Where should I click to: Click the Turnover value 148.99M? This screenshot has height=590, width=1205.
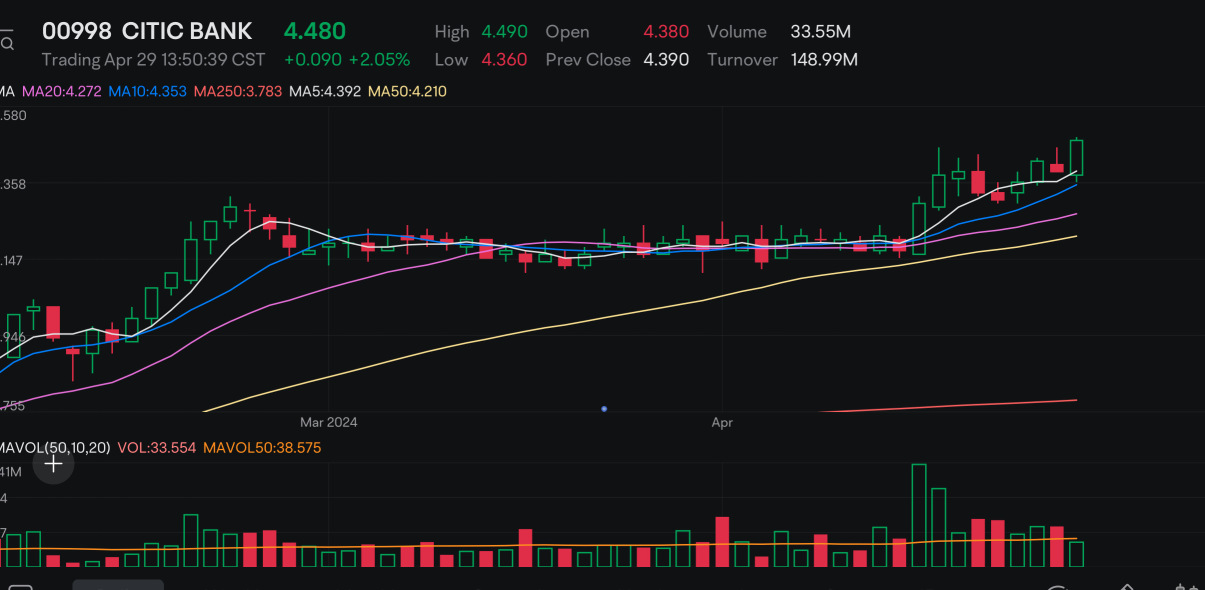coord(824,60)
